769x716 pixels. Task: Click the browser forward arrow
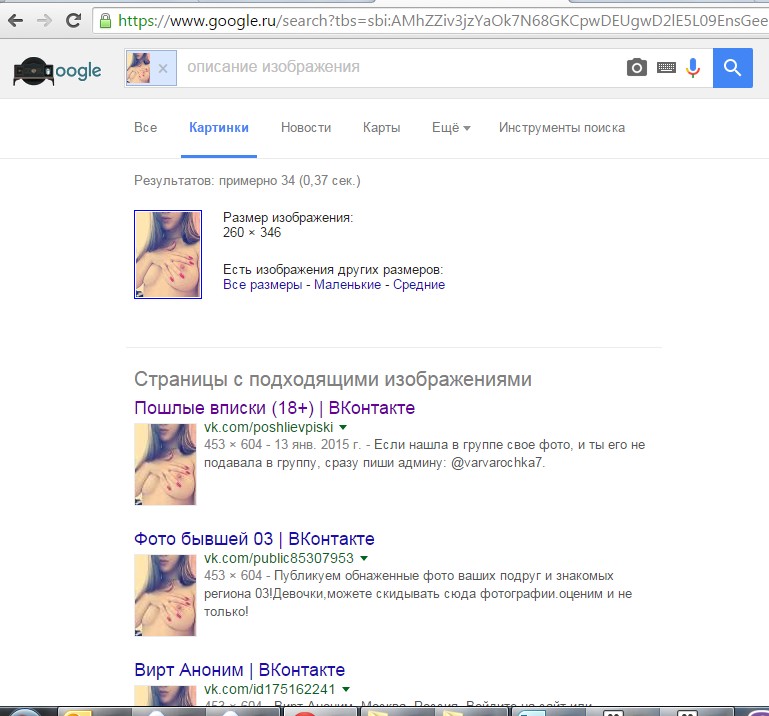click(x=45, y=21)
